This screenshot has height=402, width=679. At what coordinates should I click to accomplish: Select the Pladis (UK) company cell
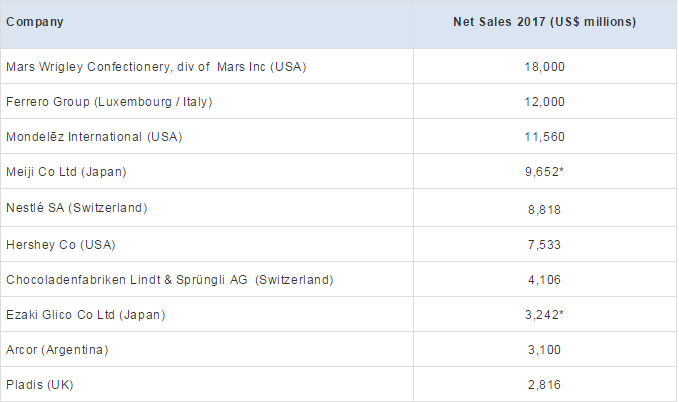pyautogui.click(x=40, y=384)
